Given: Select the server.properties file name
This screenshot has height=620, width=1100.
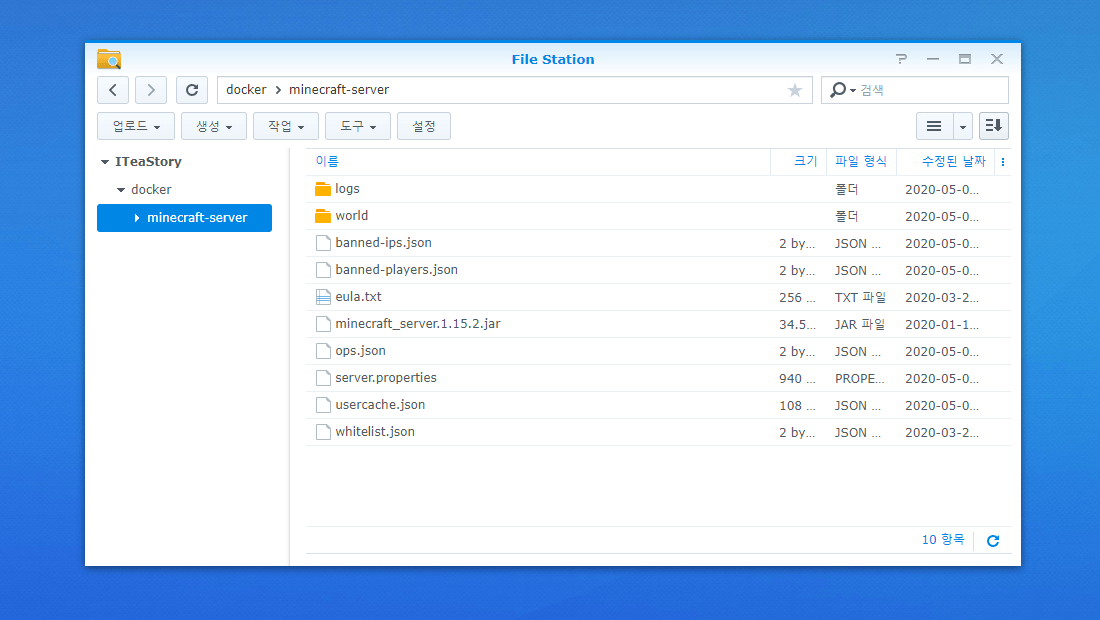Looking at the screenshot, I should click(x=386, y=377).
